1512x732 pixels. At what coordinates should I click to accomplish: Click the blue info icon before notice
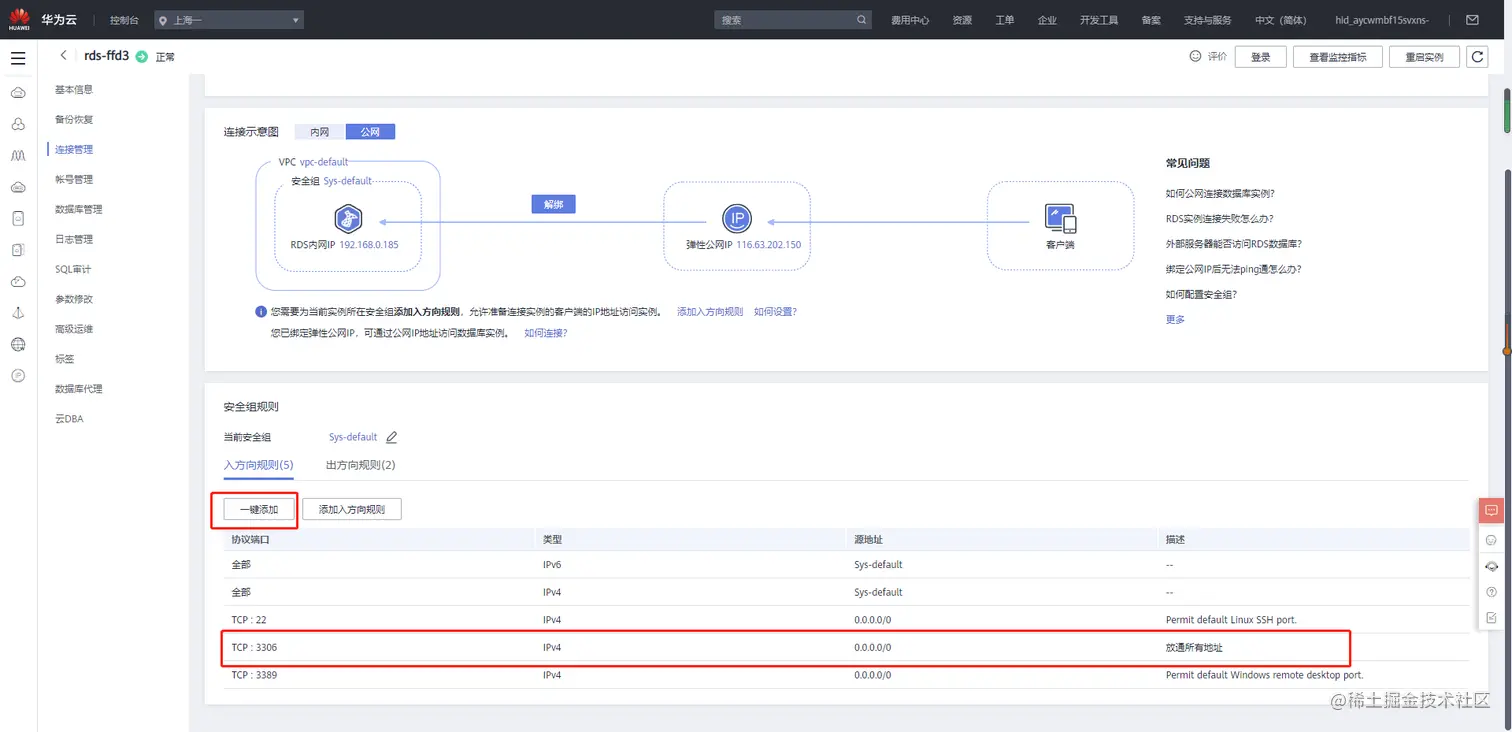pos(261,312)
